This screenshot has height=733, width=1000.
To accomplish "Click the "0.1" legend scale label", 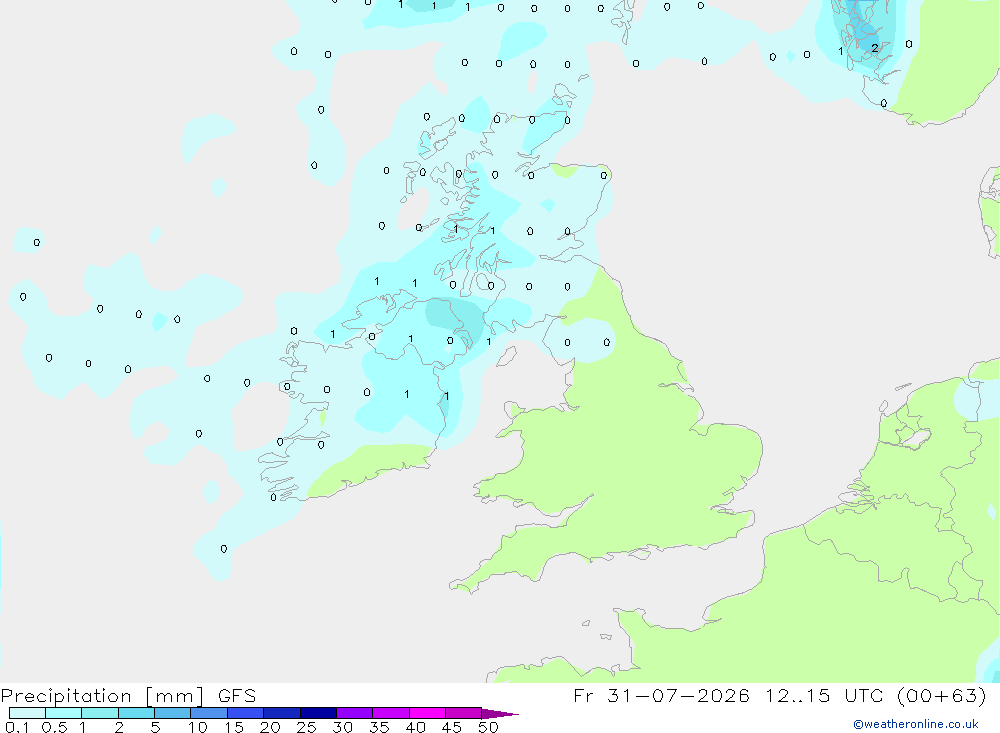I will coord(17,727).
